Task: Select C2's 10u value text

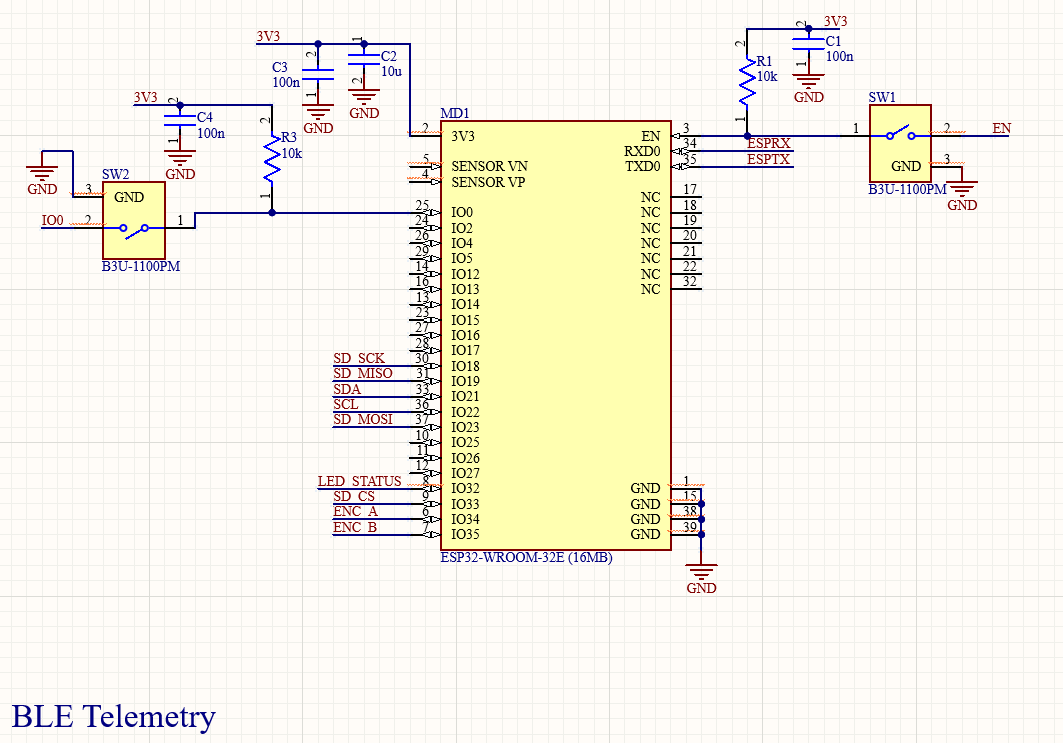Action: (x=391, y=71)
